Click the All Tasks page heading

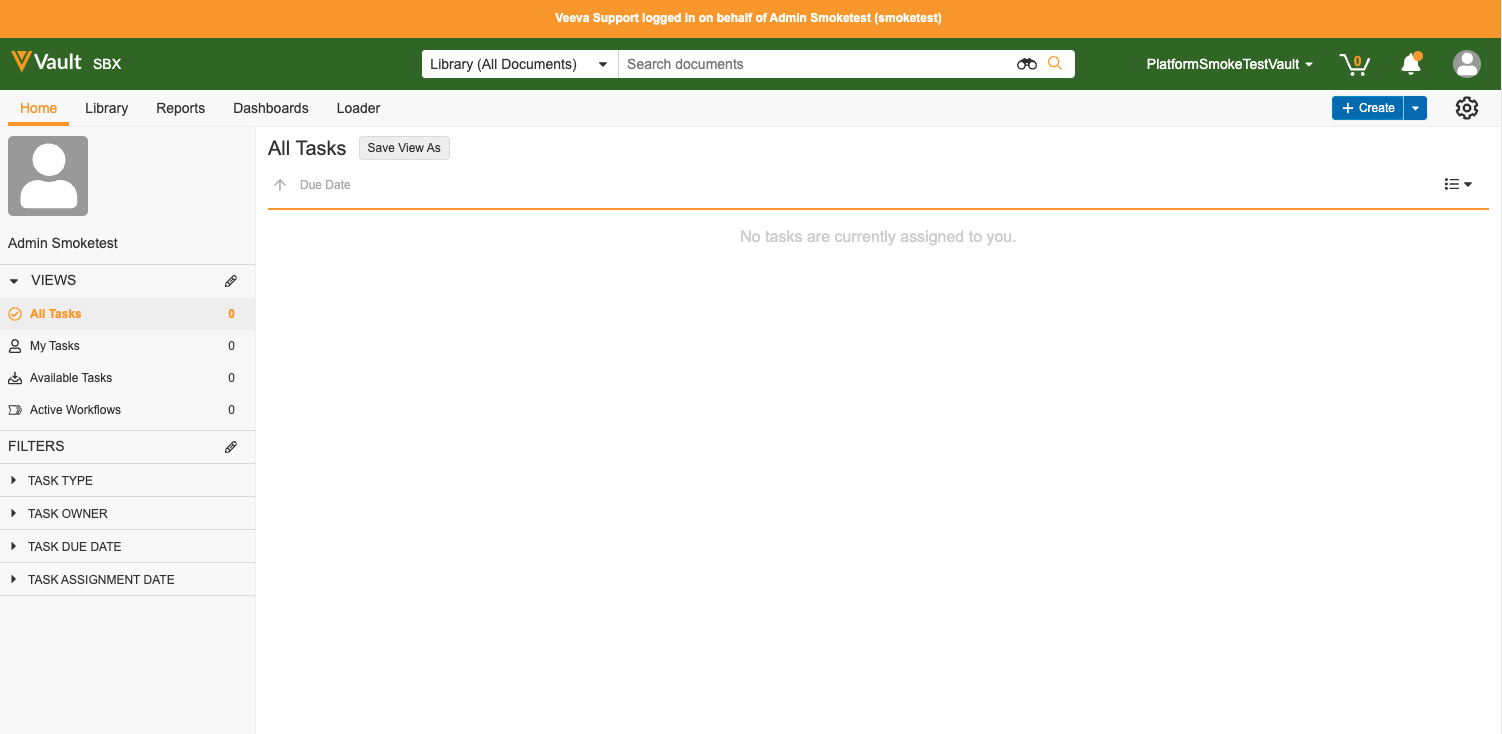pyautogui.click(x=307, y=148)
